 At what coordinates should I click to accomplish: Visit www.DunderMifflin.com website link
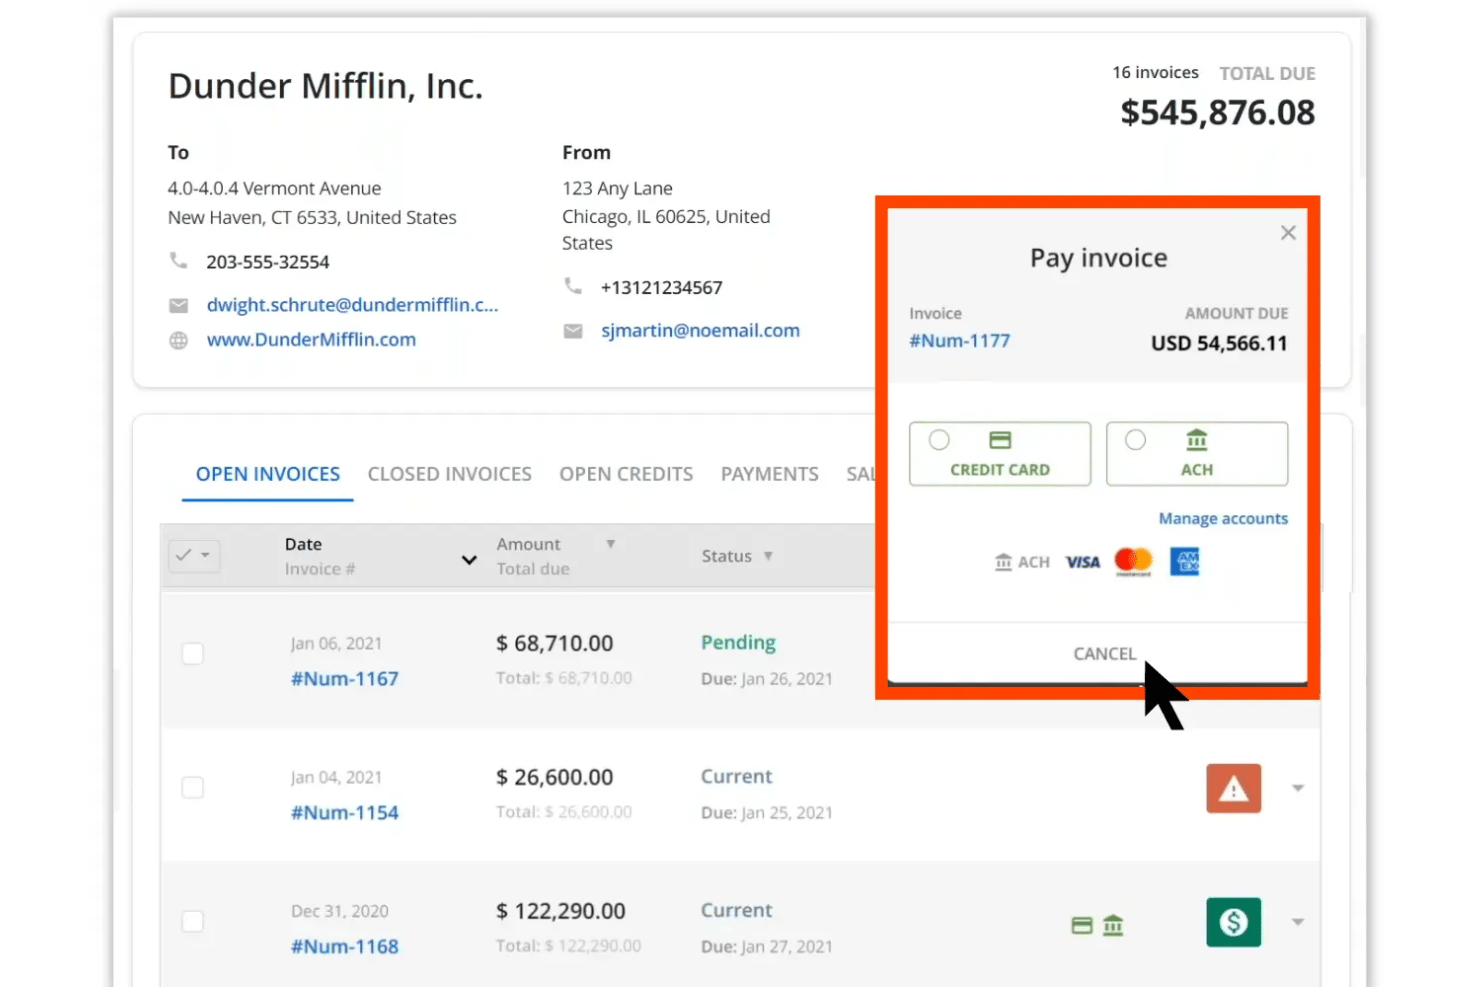point(311,340)
